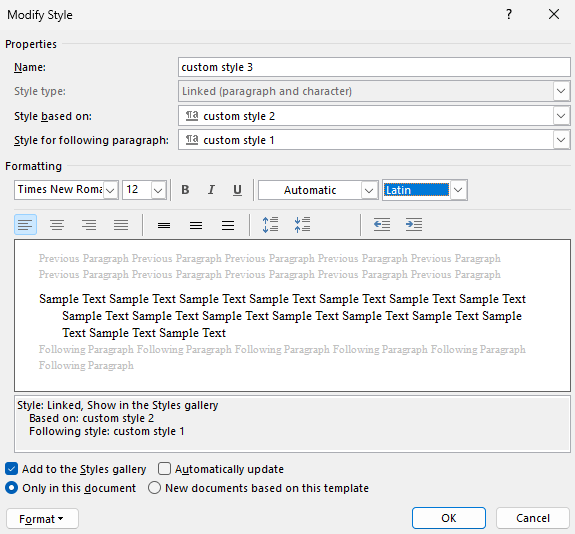Apply align left paragraph alignment
Screen dimensions: 575x534
pyautogui.click(x=25, y=224)
